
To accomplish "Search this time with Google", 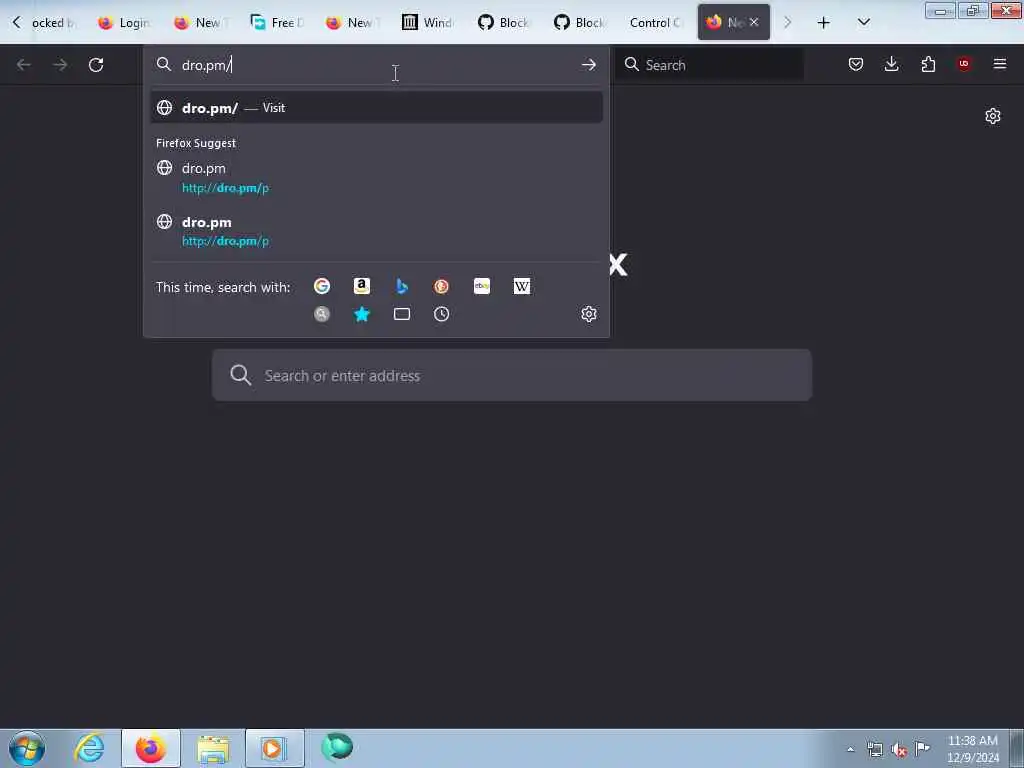I will pos(321,286).
